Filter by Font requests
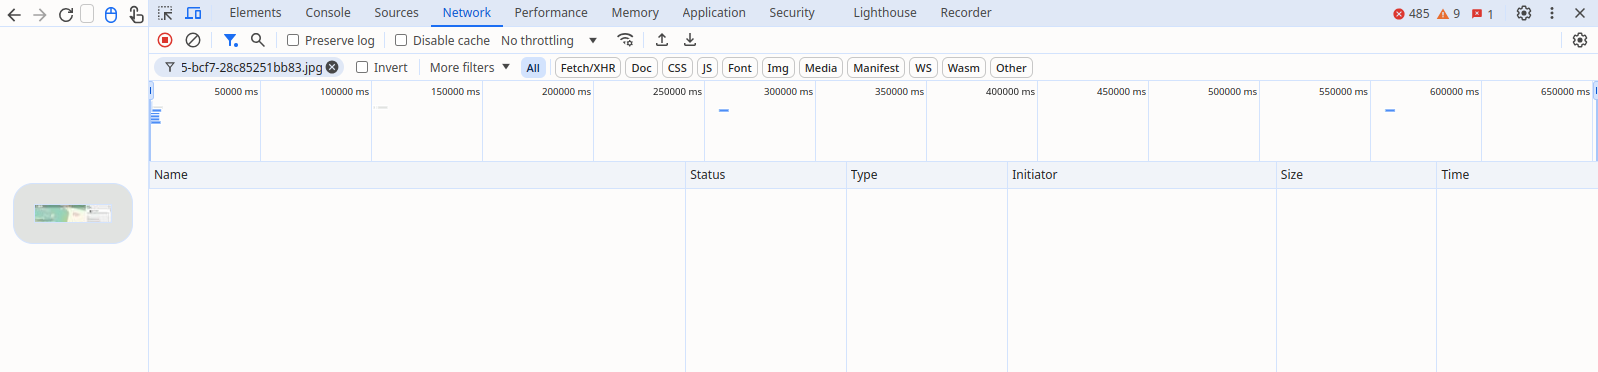The image size is (1598, 372). point(740,68)
